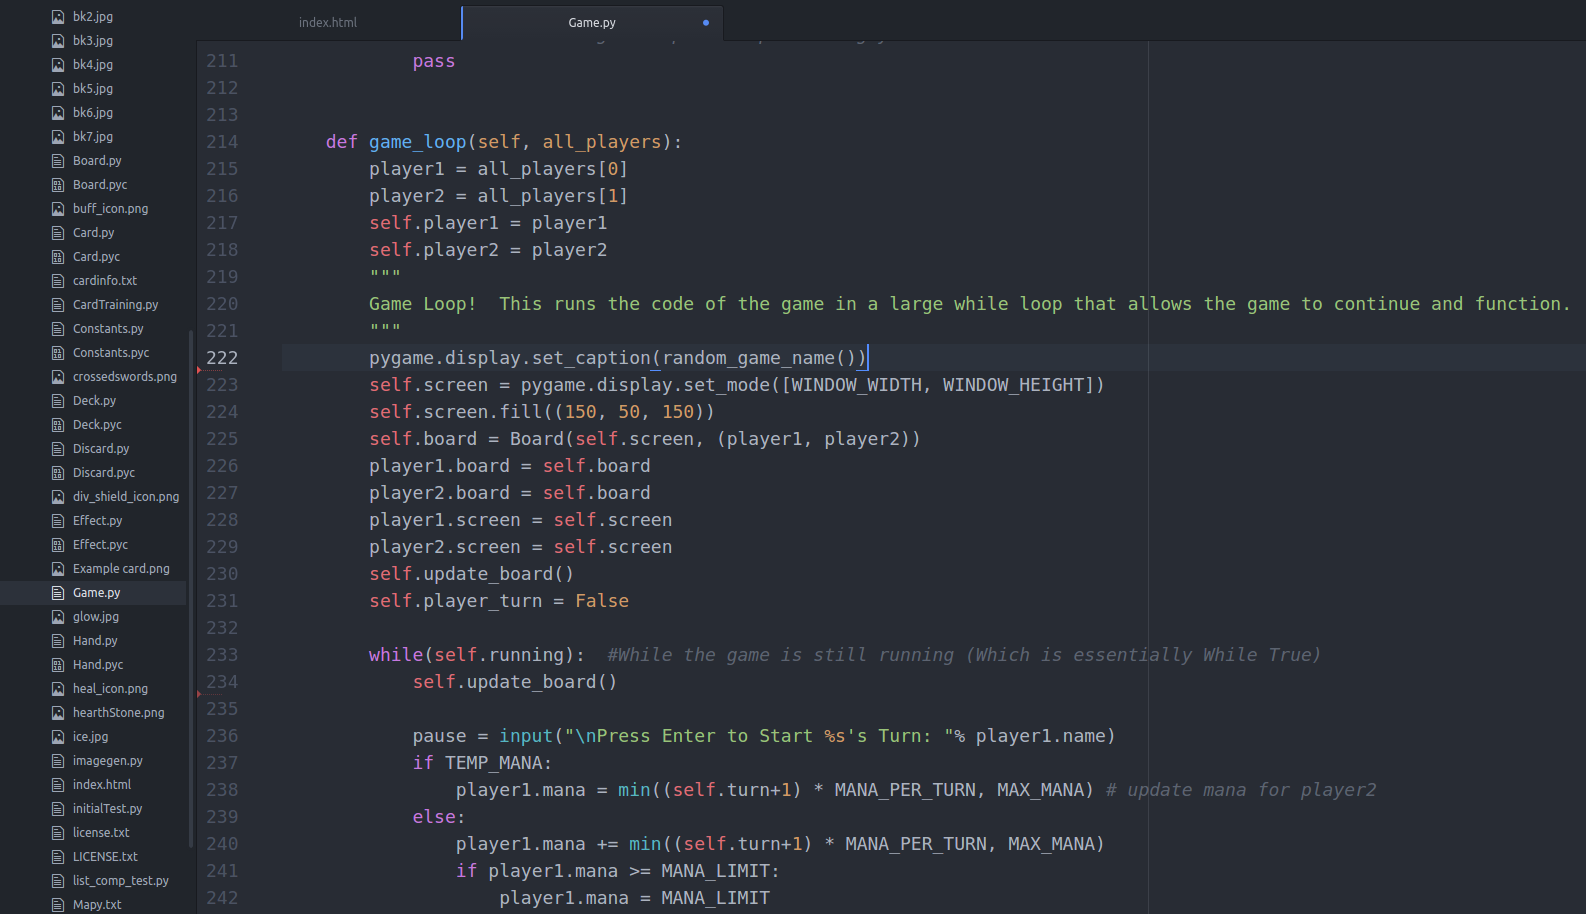Open imagegen.py in the file list

pyautogui.click(x=107, y=761)
